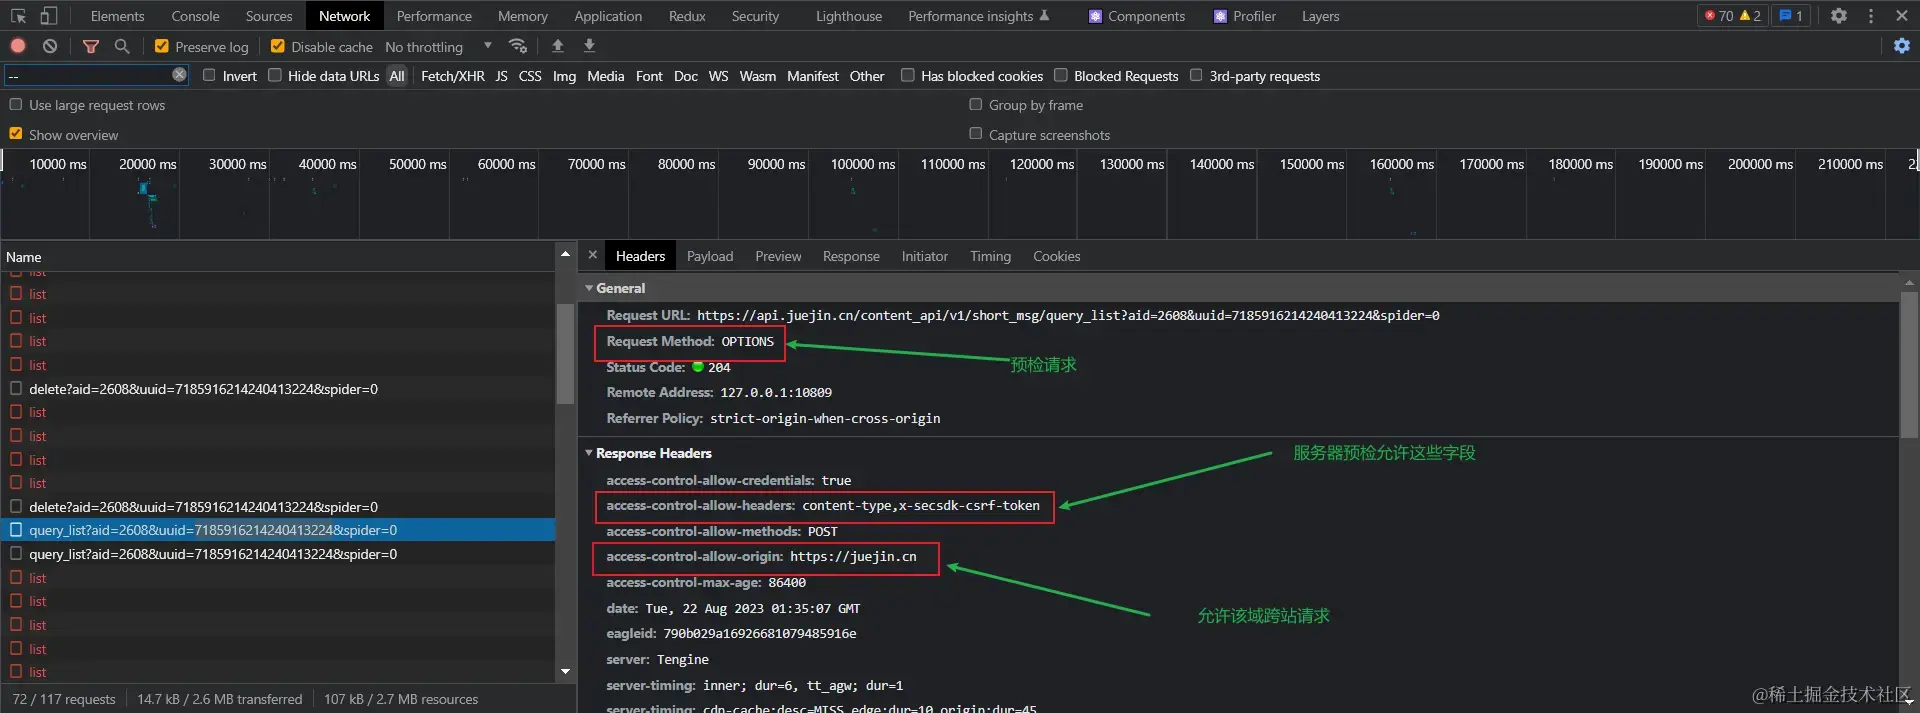Uncheck Show overview option
Viewport: 1920px width, 713px height.
(15, 133)
